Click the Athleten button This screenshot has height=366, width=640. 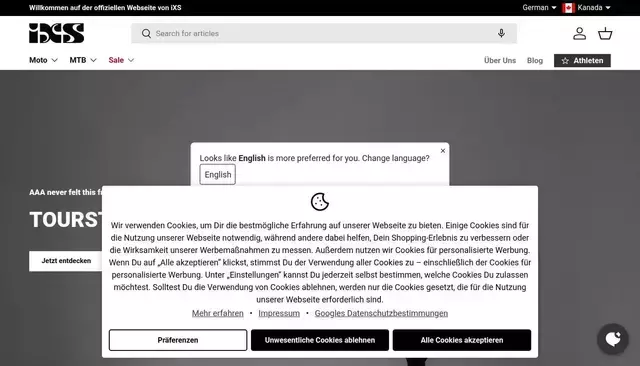tap(582, 60)
